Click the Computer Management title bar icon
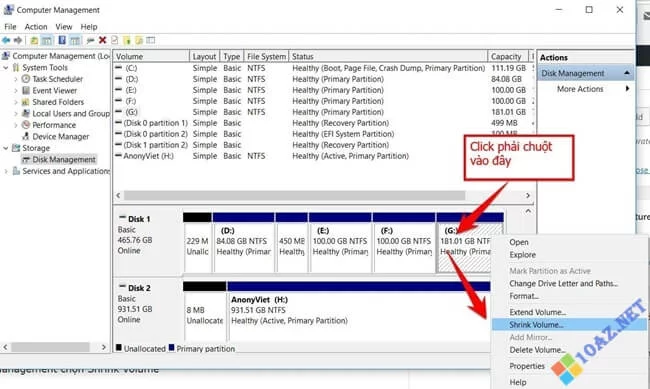The height and width of the screenshot is (389, 650). point(8,9)
